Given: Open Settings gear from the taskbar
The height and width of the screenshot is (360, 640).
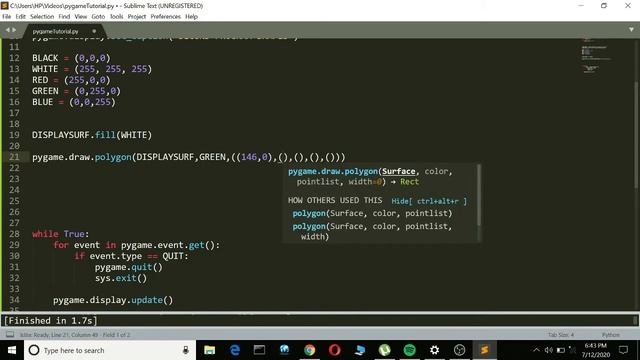Looking at the screenshot, I should tap(435, 350).
